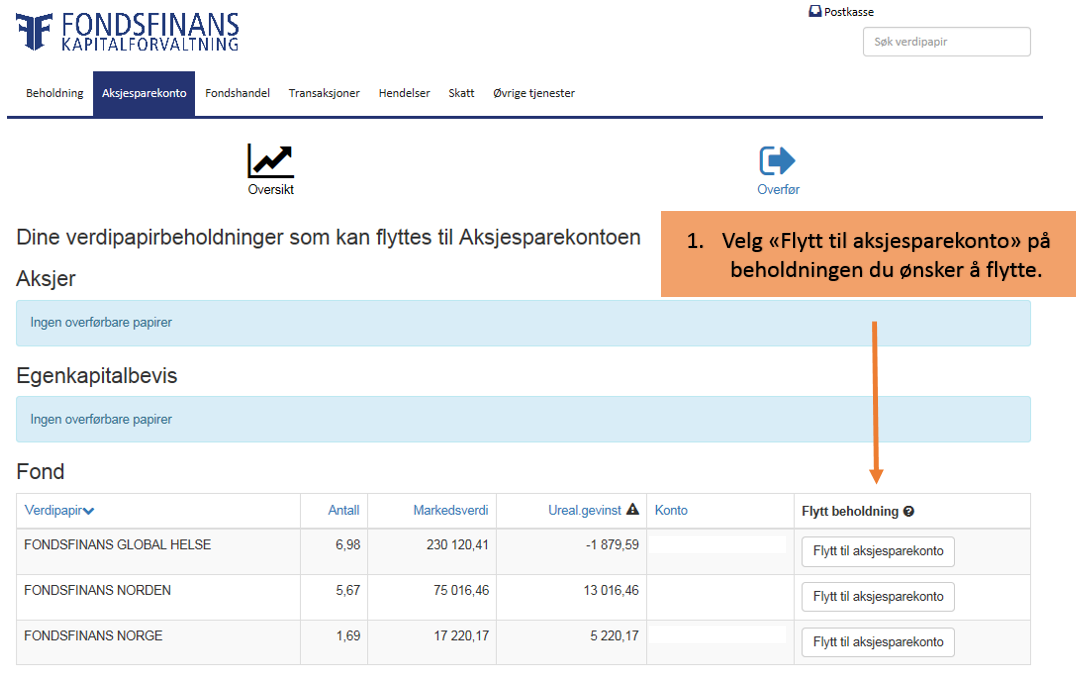
Task: Sort by the Antall column header
Action: pos(343,510)
